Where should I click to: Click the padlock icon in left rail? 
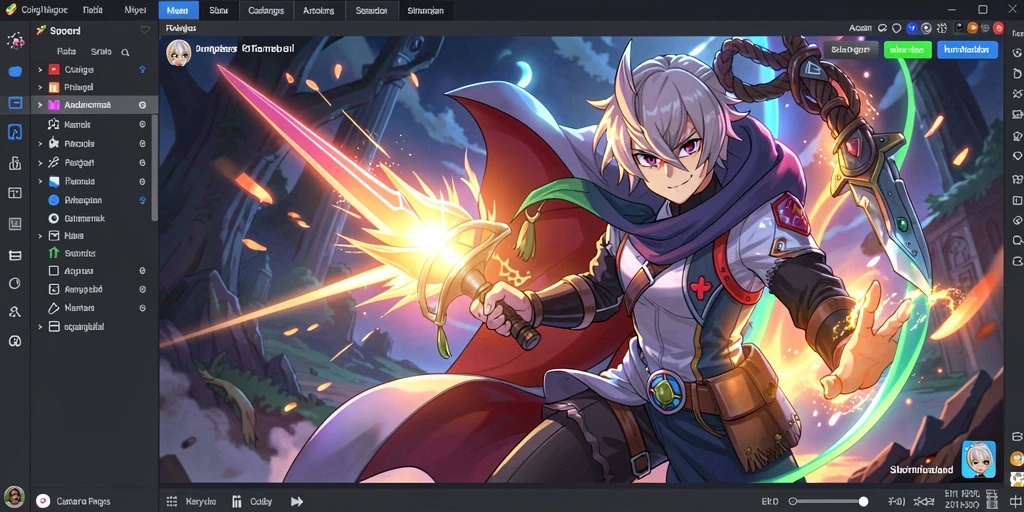[x=15, y=163]
